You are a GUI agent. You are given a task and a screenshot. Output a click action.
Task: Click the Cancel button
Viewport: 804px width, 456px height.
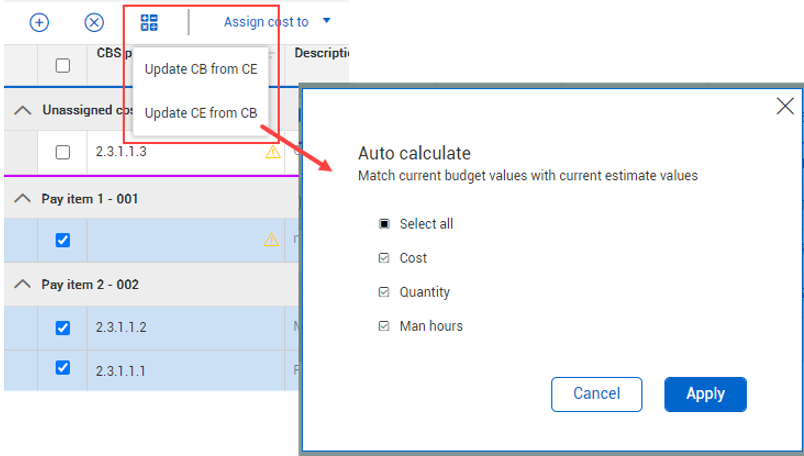click(596, 394)
